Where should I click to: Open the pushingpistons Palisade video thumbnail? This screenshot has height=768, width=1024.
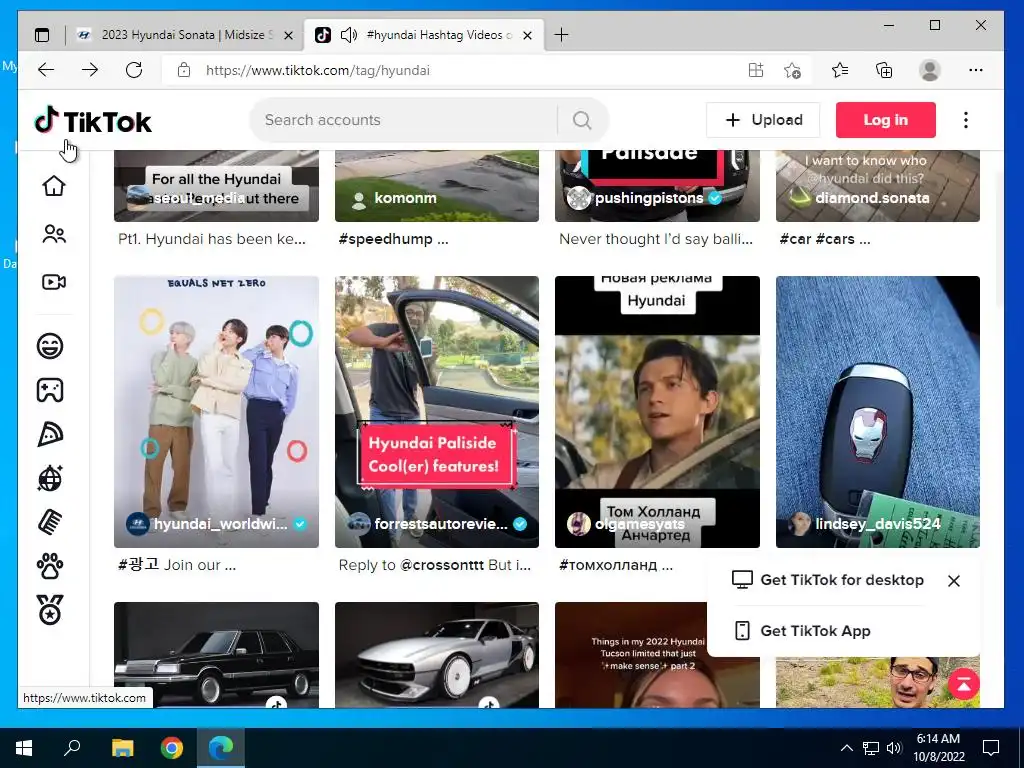tap(657, 186)
